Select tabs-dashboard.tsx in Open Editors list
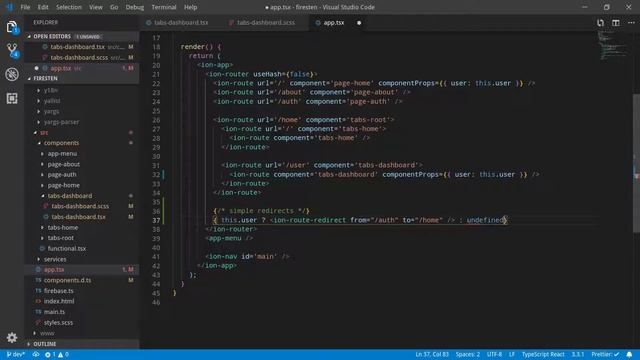This screenshot has width=640, height=360. [x=82, y=47]
